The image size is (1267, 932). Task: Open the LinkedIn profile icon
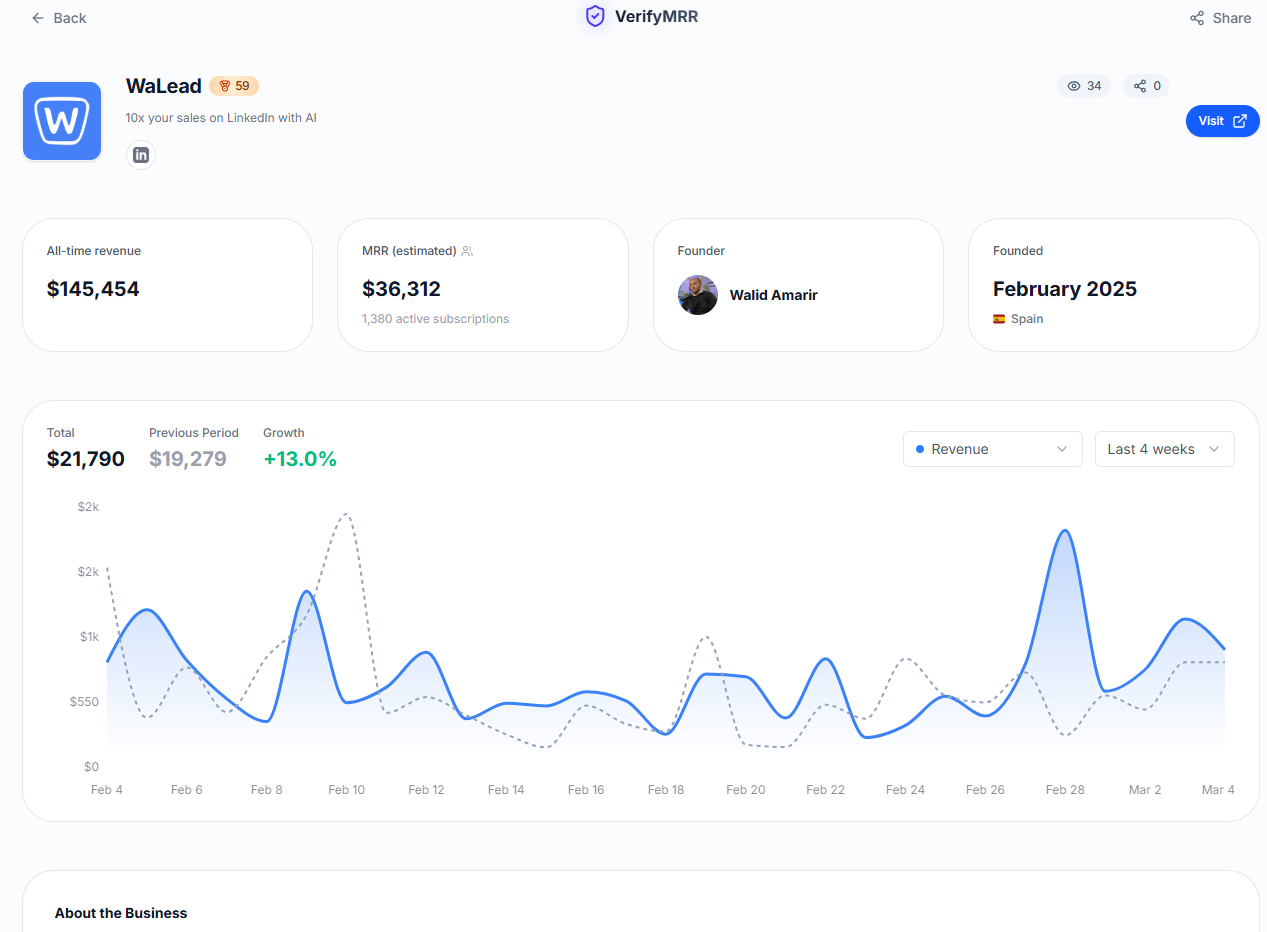click(141, 155)
